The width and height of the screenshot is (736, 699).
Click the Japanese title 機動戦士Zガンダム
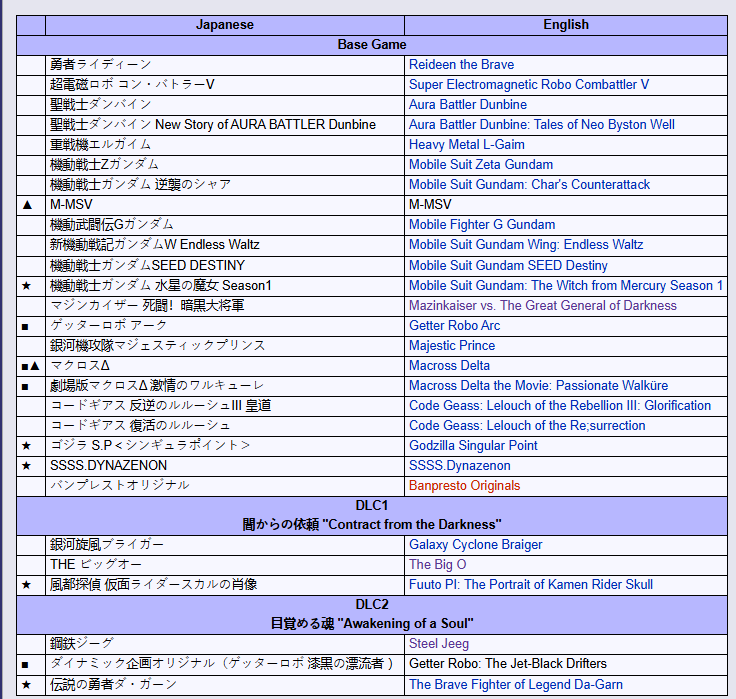coord(104,165)
